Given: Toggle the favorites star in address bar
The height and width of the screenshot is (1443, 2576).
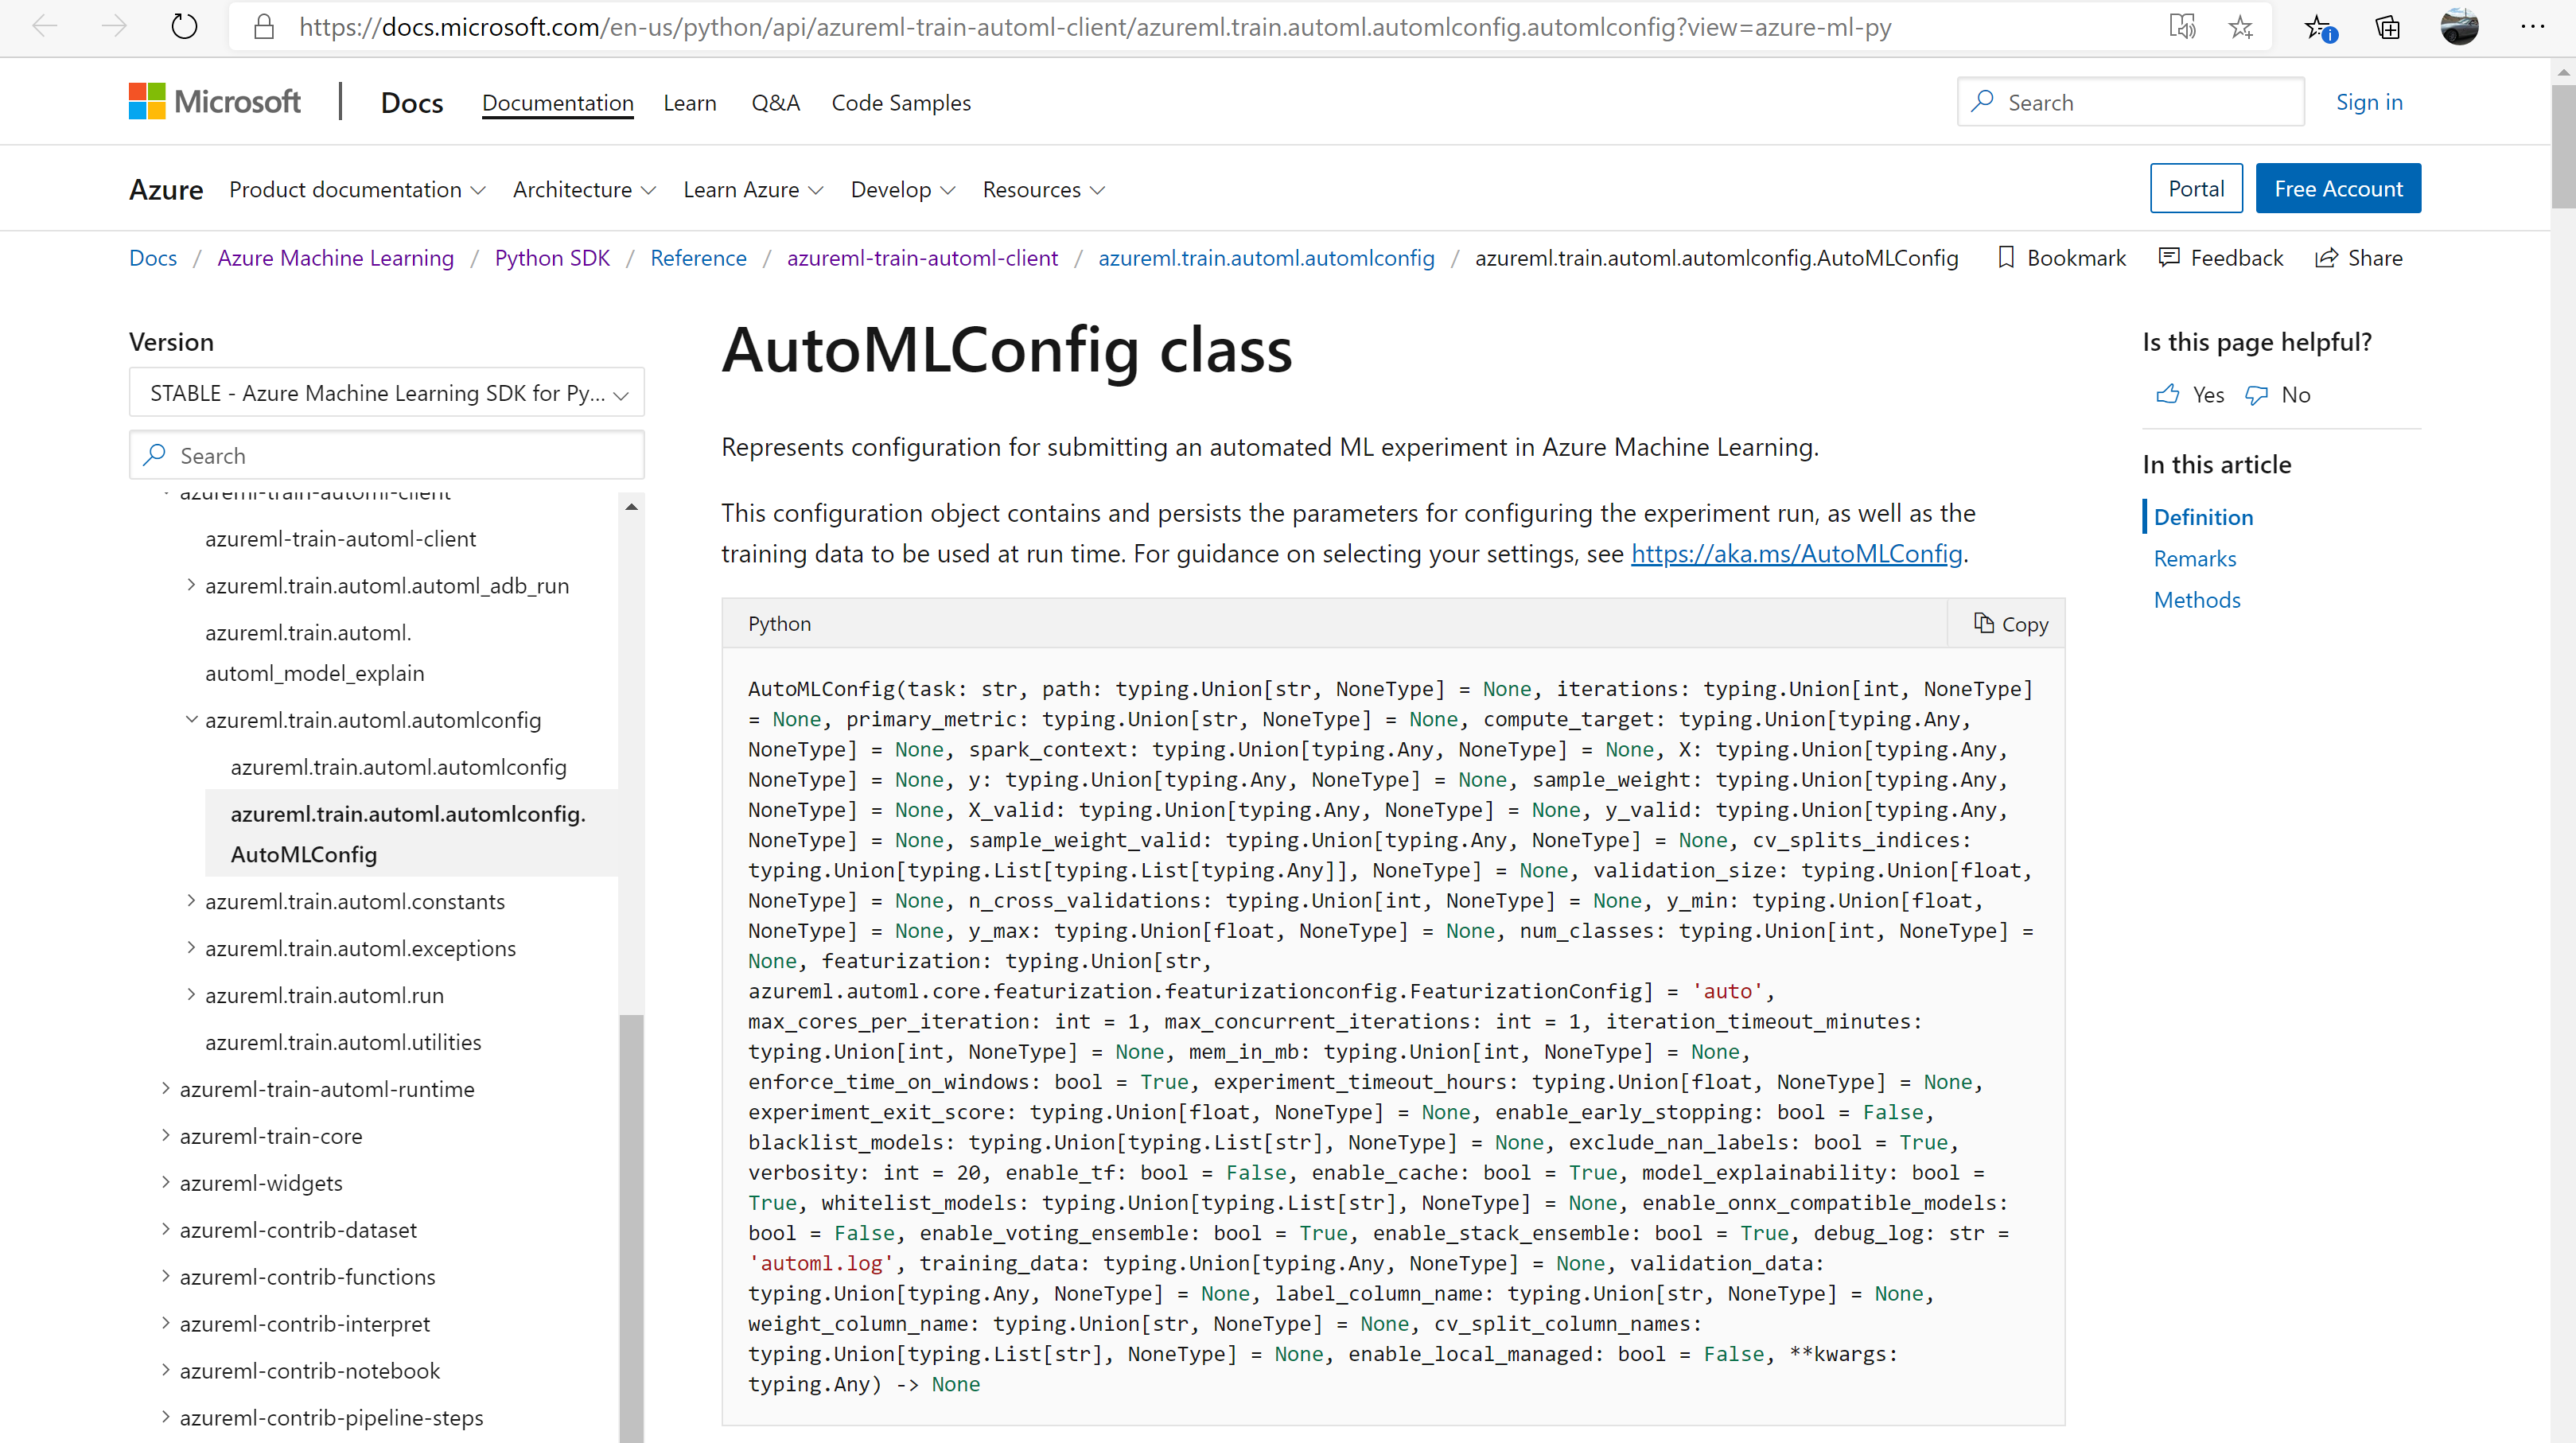Looking at the screenshot, I should click(2241, 26).
